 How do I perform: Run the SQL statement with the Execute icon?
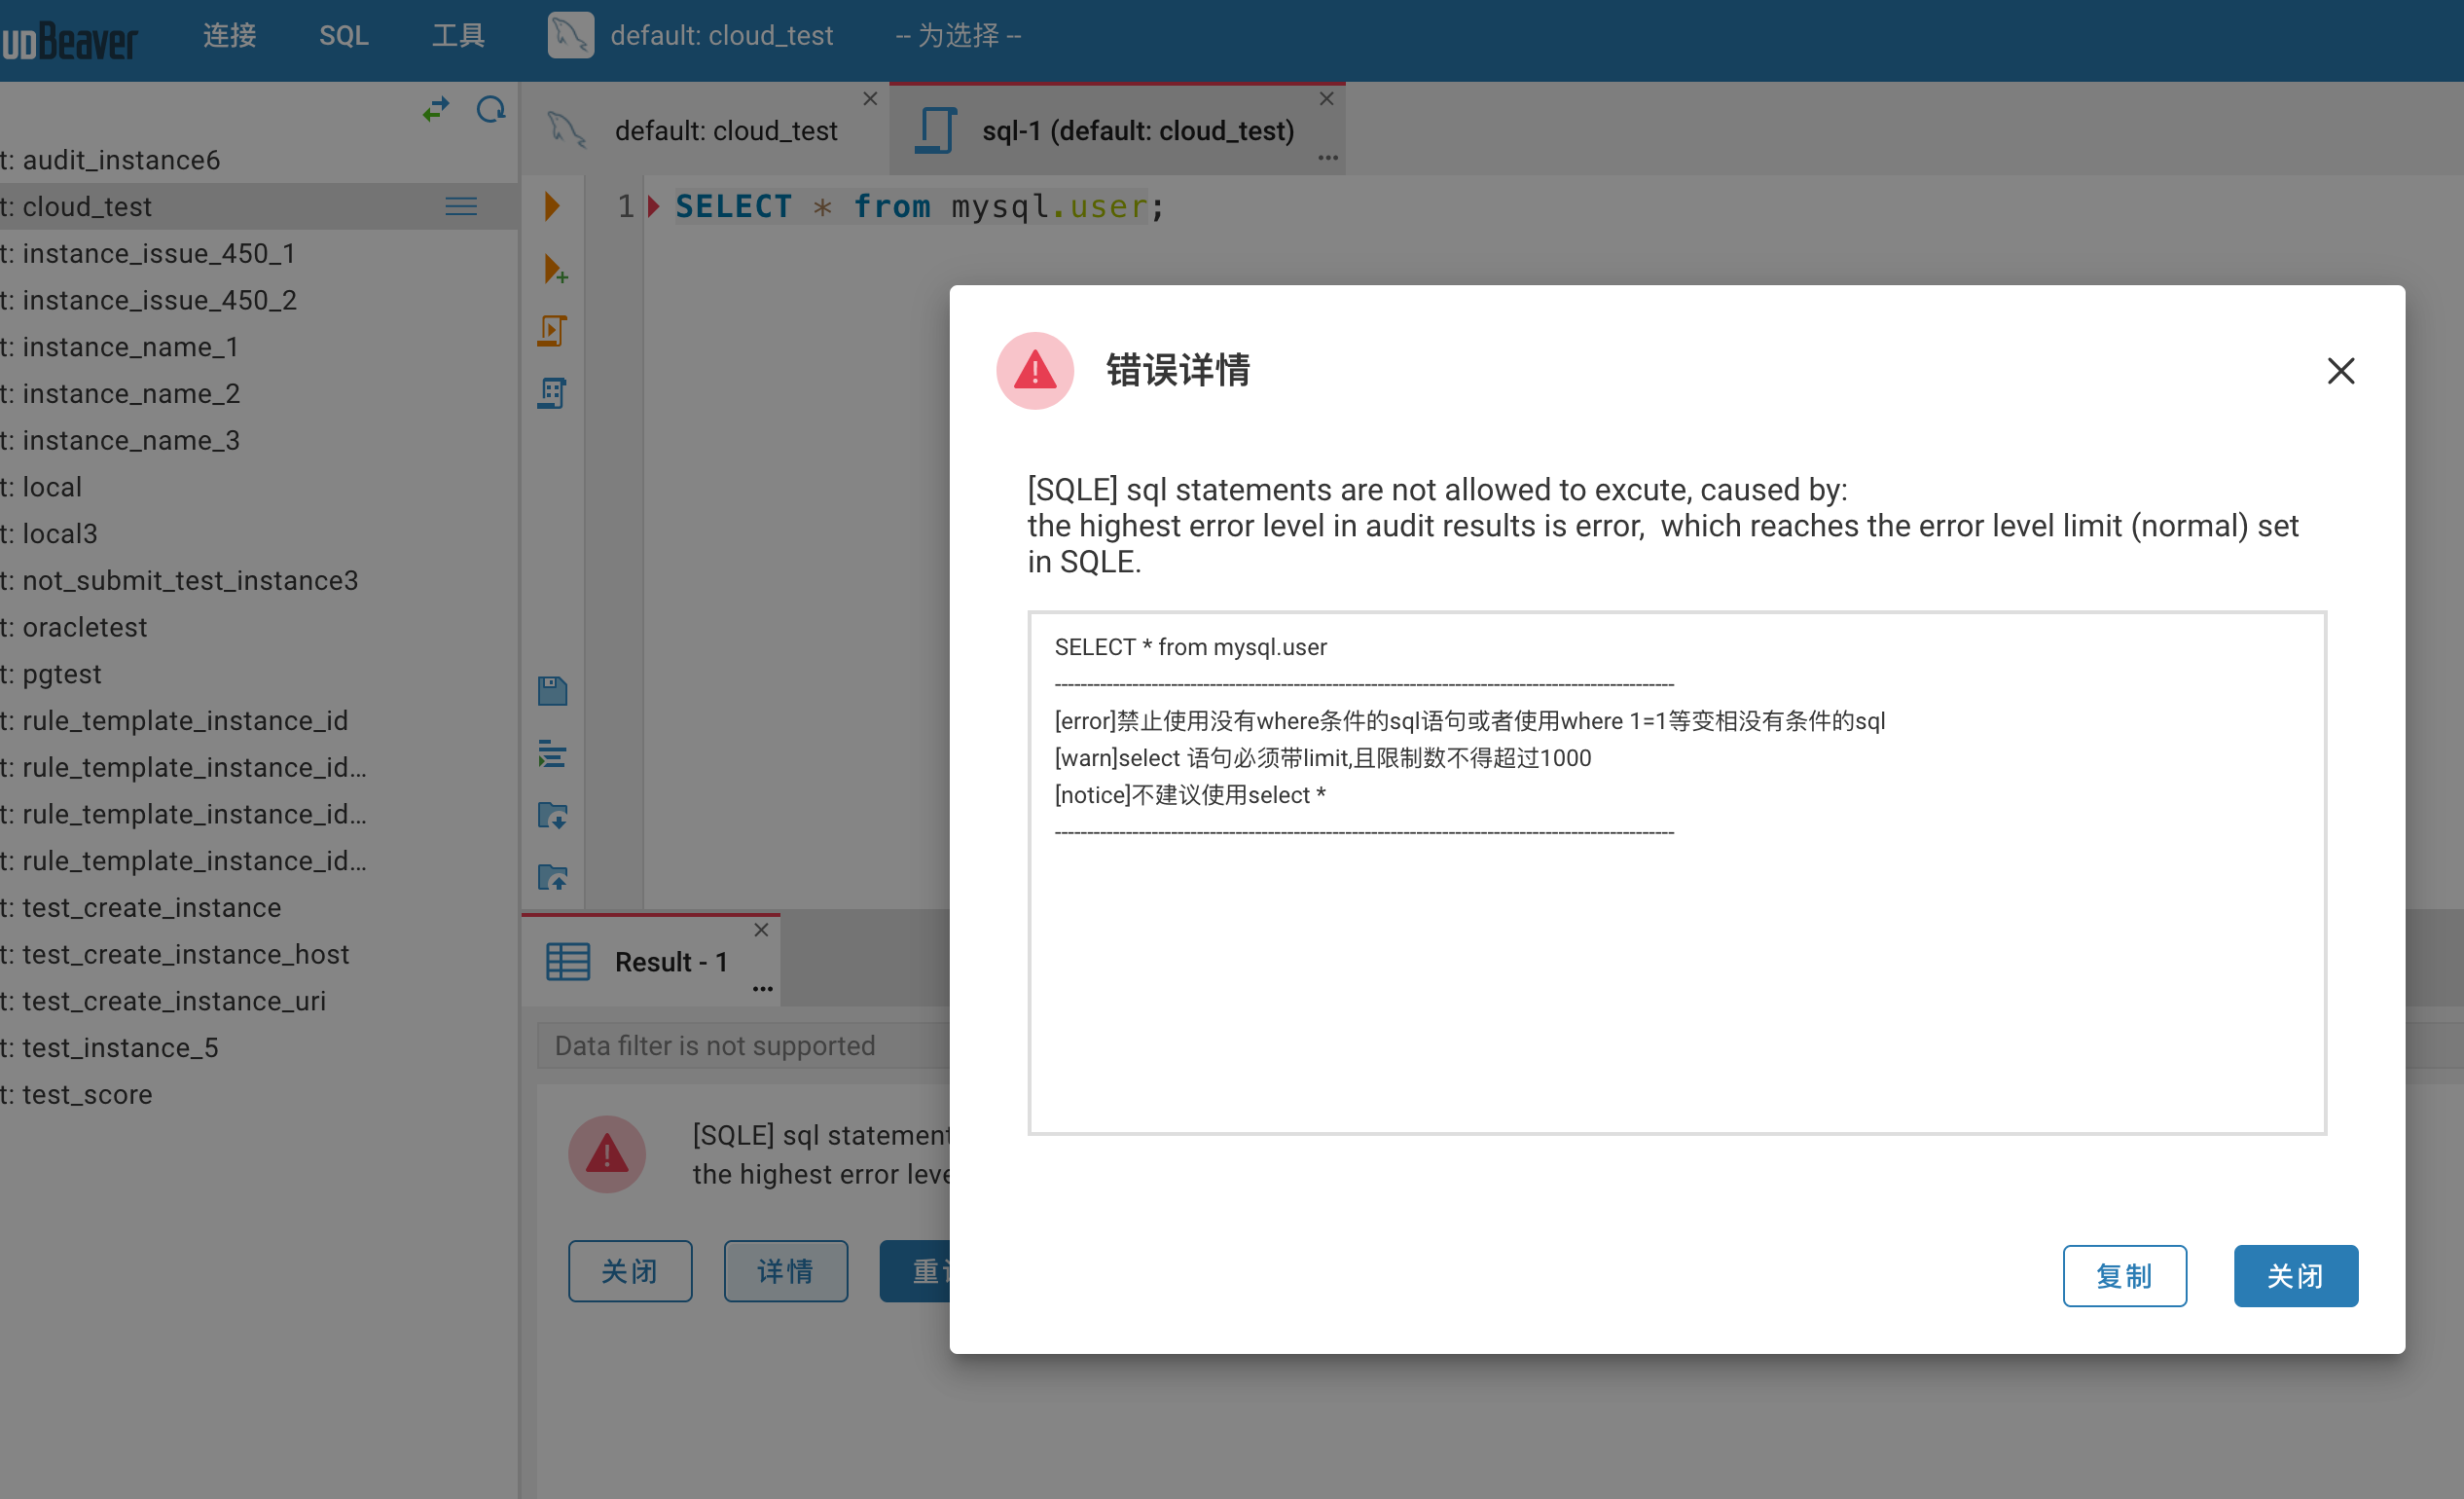[x=552, y=206]
